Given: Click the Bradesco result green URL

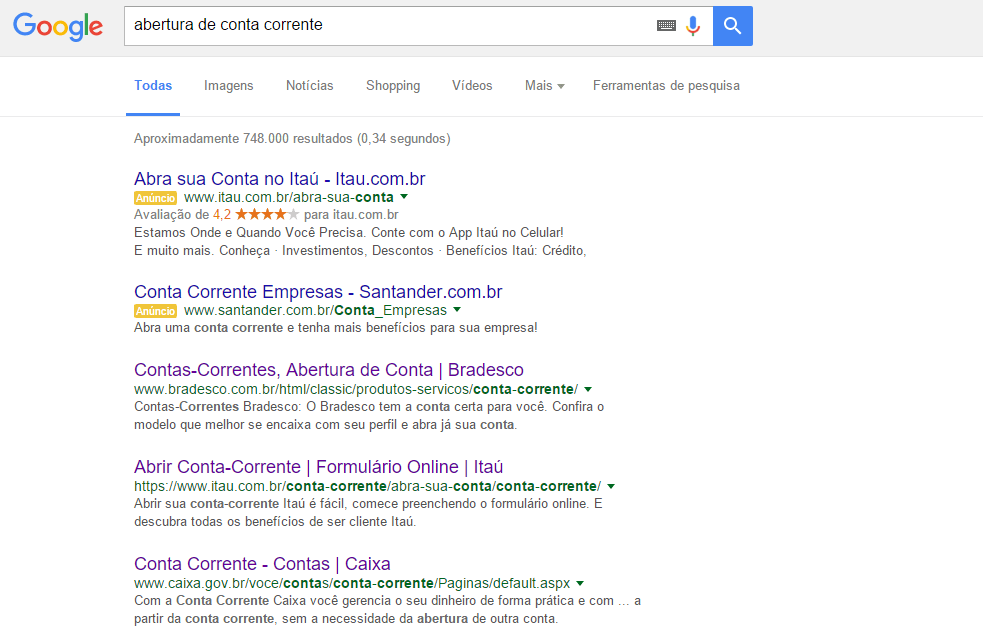Looking at the screenshot, I should [x=356, y=389].
